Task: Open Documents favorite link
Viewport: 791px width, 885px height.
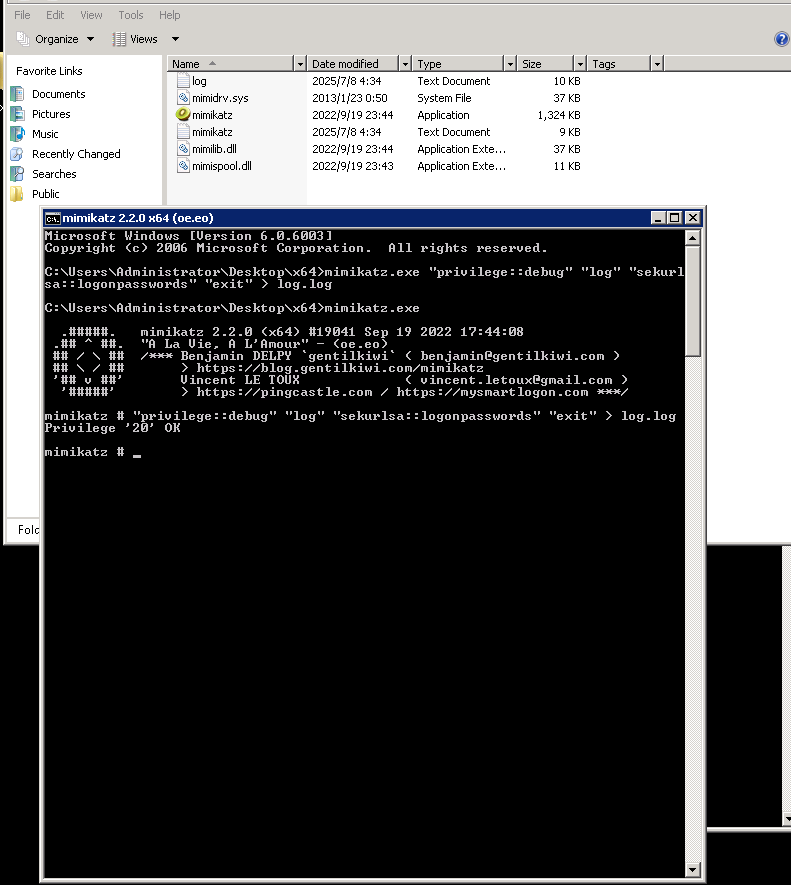Action: [59, 94]
